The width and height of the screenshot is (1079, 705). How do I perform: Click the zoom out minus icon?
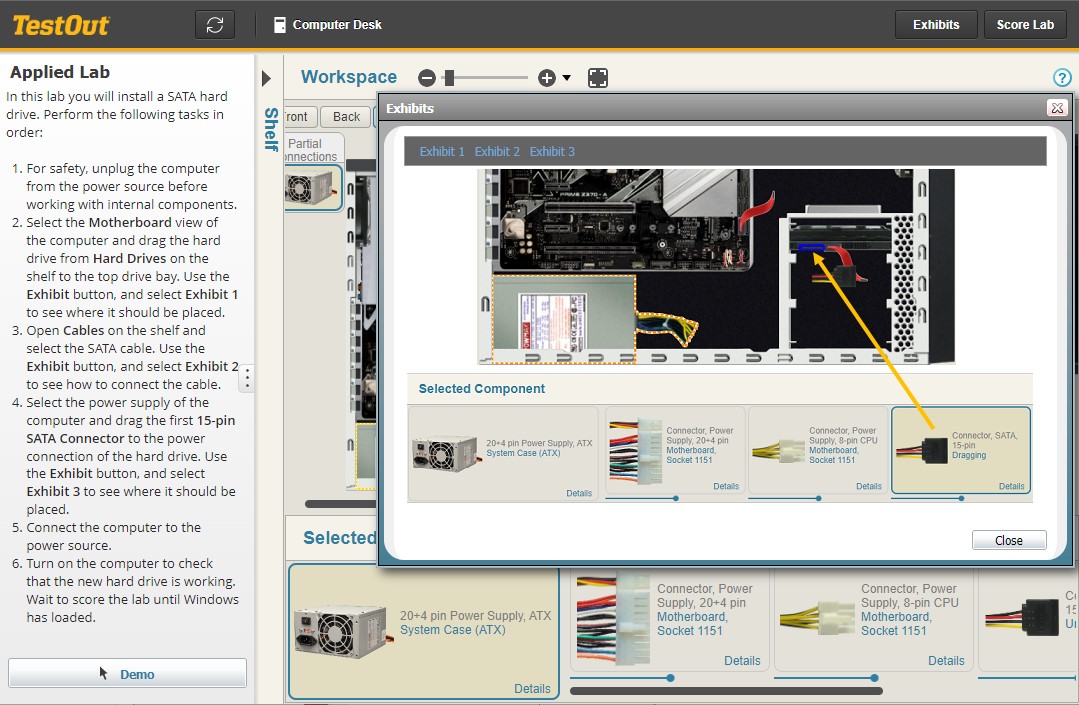click(428, 77)
